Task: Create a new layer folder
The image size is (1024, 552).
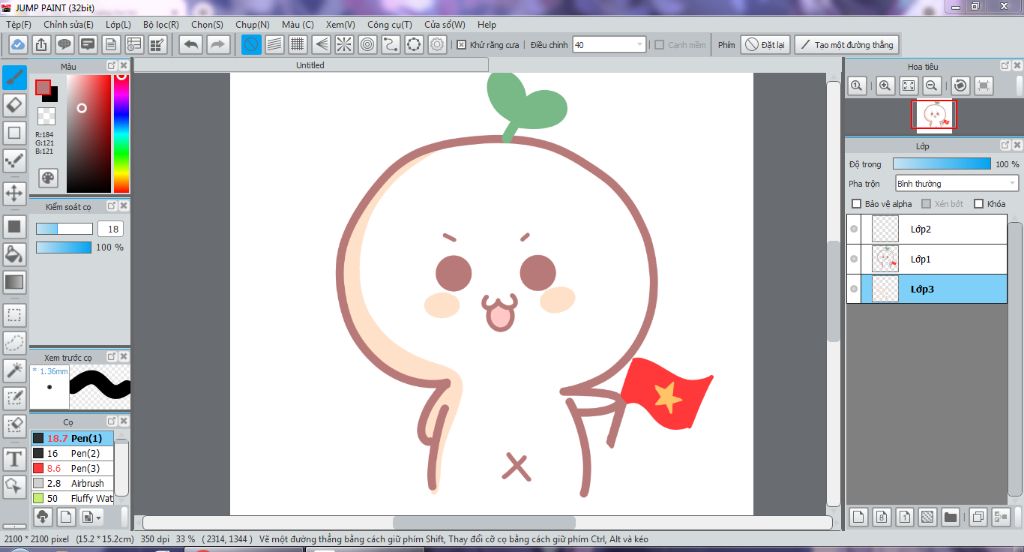Action: (x=951, y=517)
